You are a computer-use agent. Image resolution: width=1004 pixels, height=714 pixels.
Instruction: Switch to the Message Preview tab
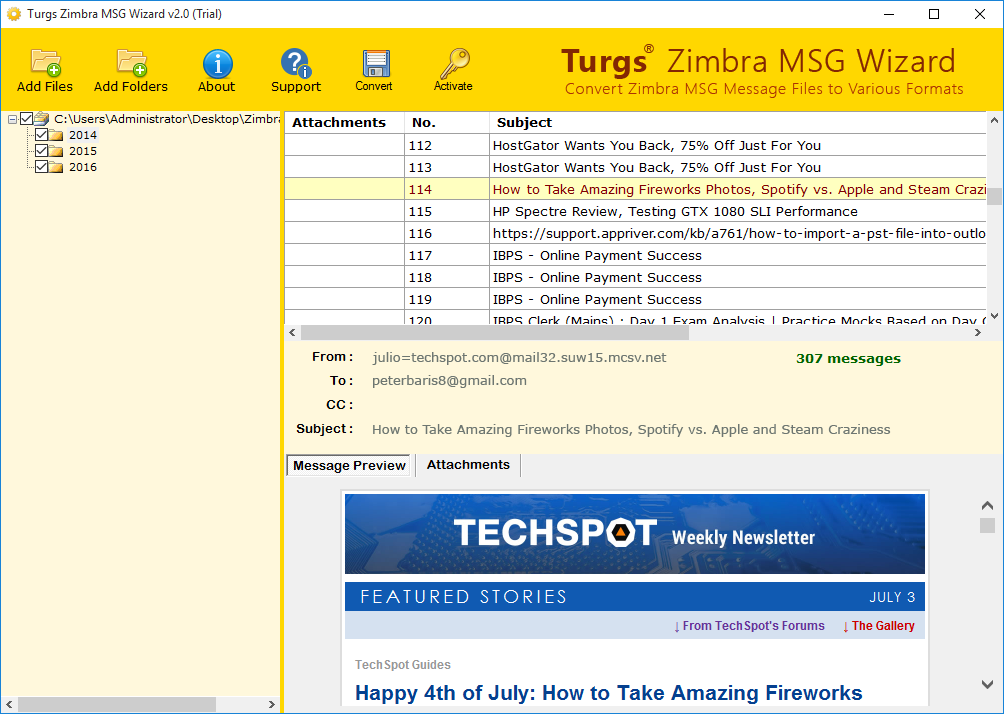click(x=349, y=466)
